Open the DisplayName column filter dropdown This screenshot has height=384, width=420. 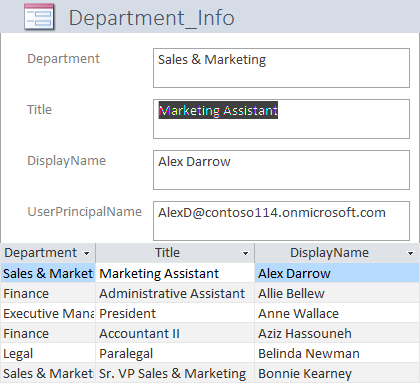(411, 253)
